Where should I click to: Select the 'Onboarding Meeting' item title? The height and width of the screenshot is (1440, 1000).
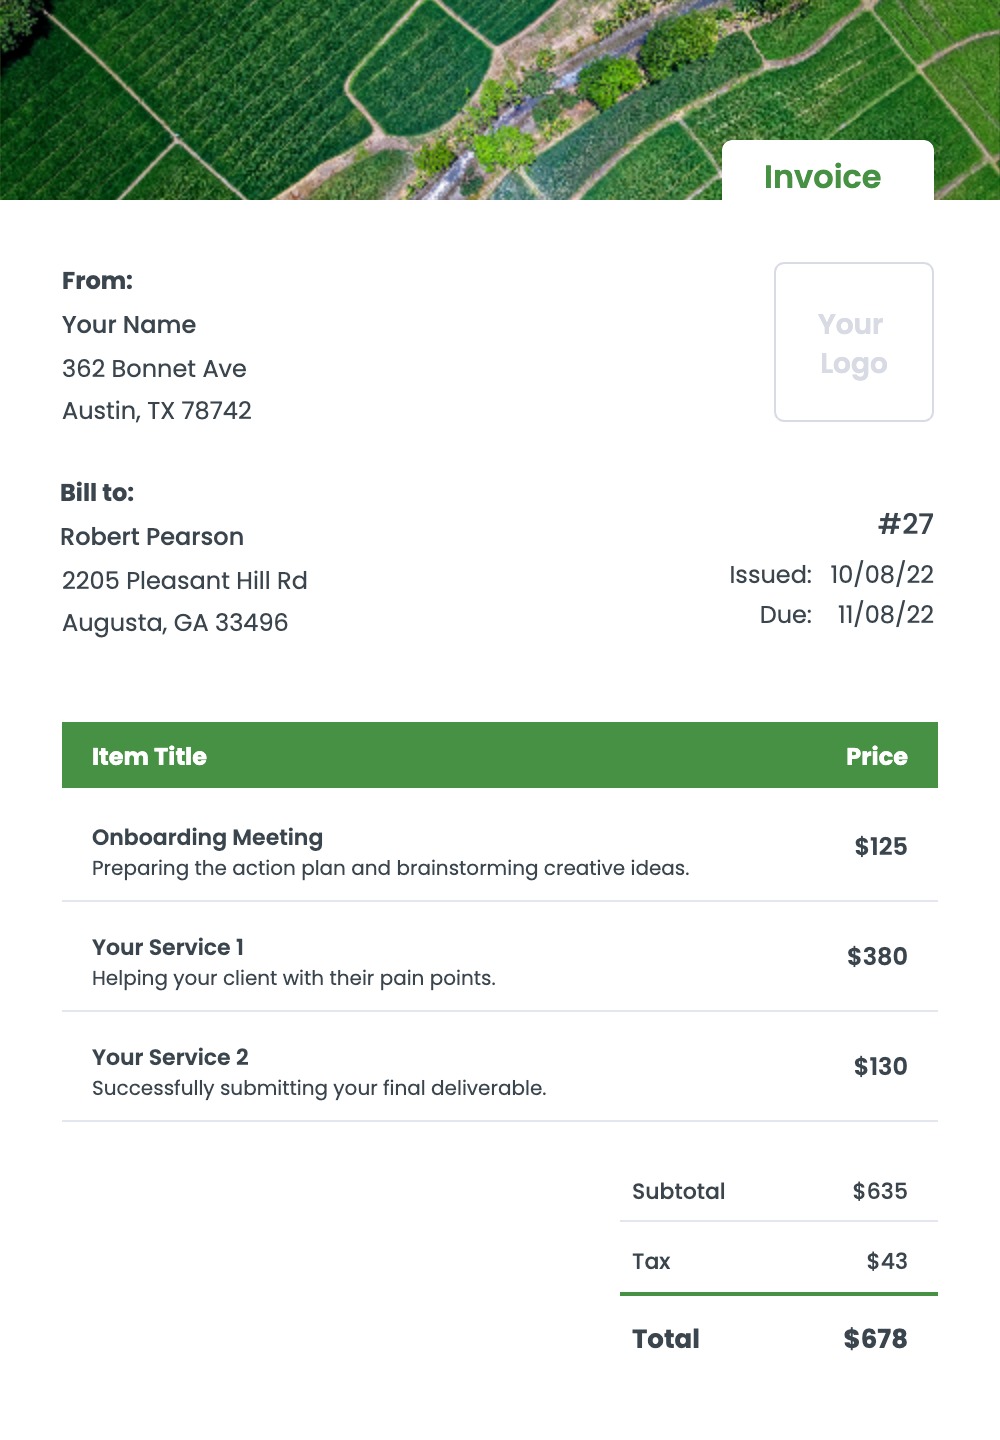click(207, 838)
